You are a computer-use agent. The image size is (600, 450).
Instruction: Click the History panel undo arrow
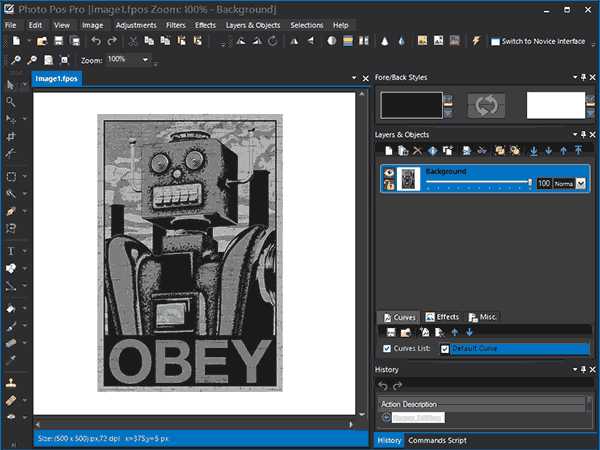(x=383, y=386)
